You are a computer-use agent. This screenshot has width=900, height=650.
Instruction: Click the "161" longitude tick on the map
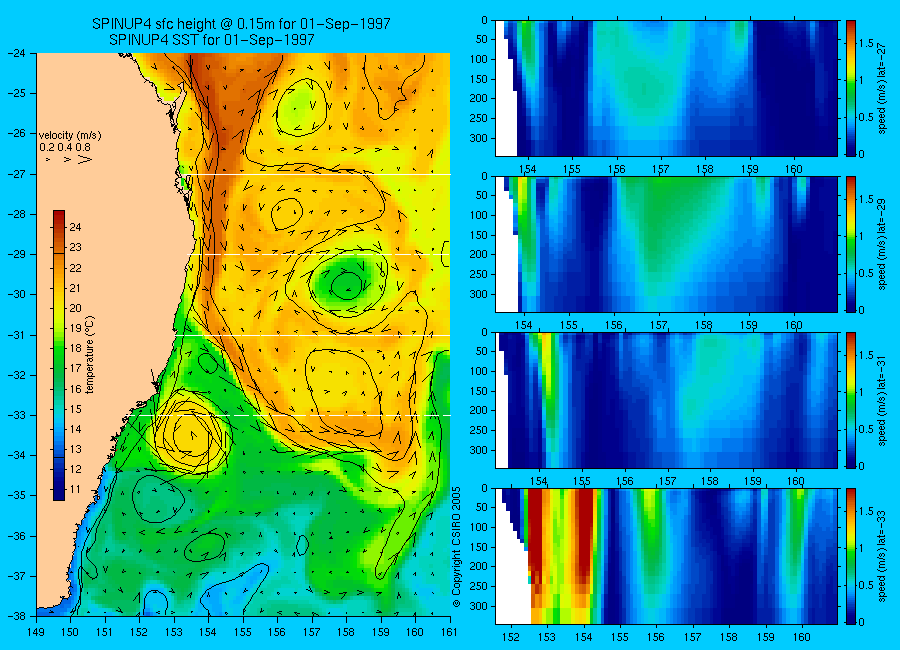[449, 632]
